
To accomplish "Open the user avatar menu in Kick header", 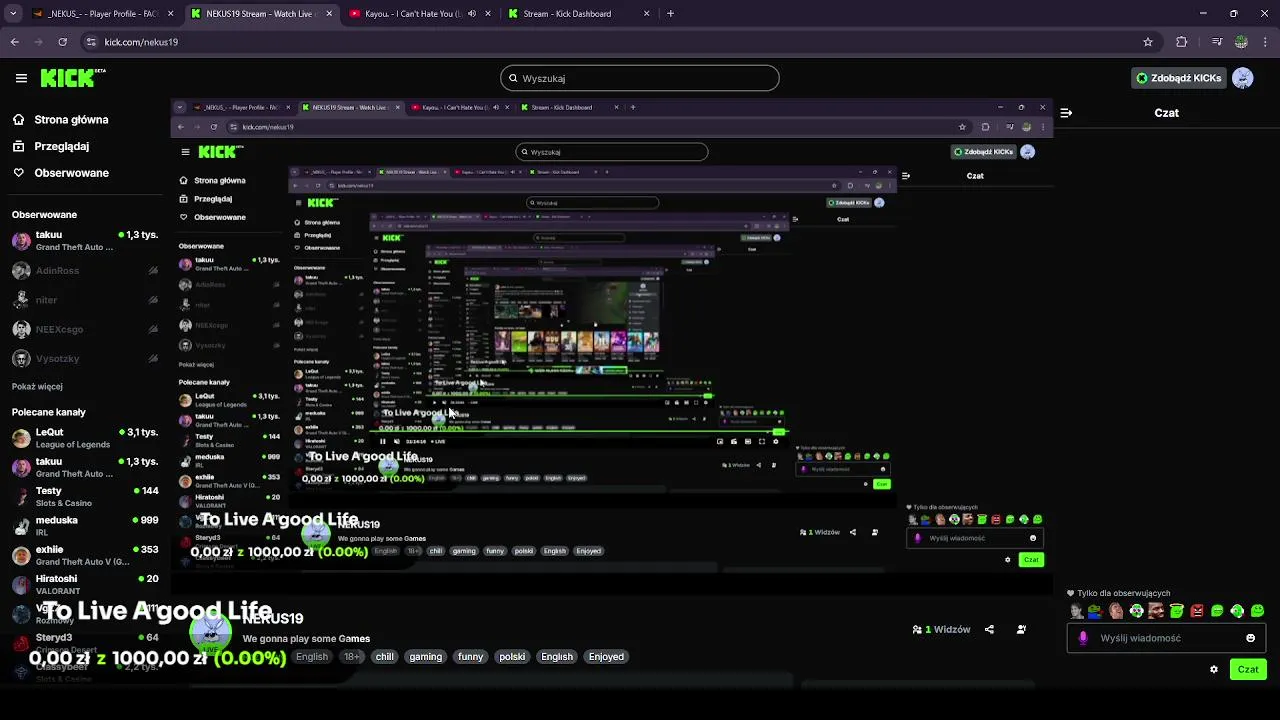I will click(x=1243, y=78).
